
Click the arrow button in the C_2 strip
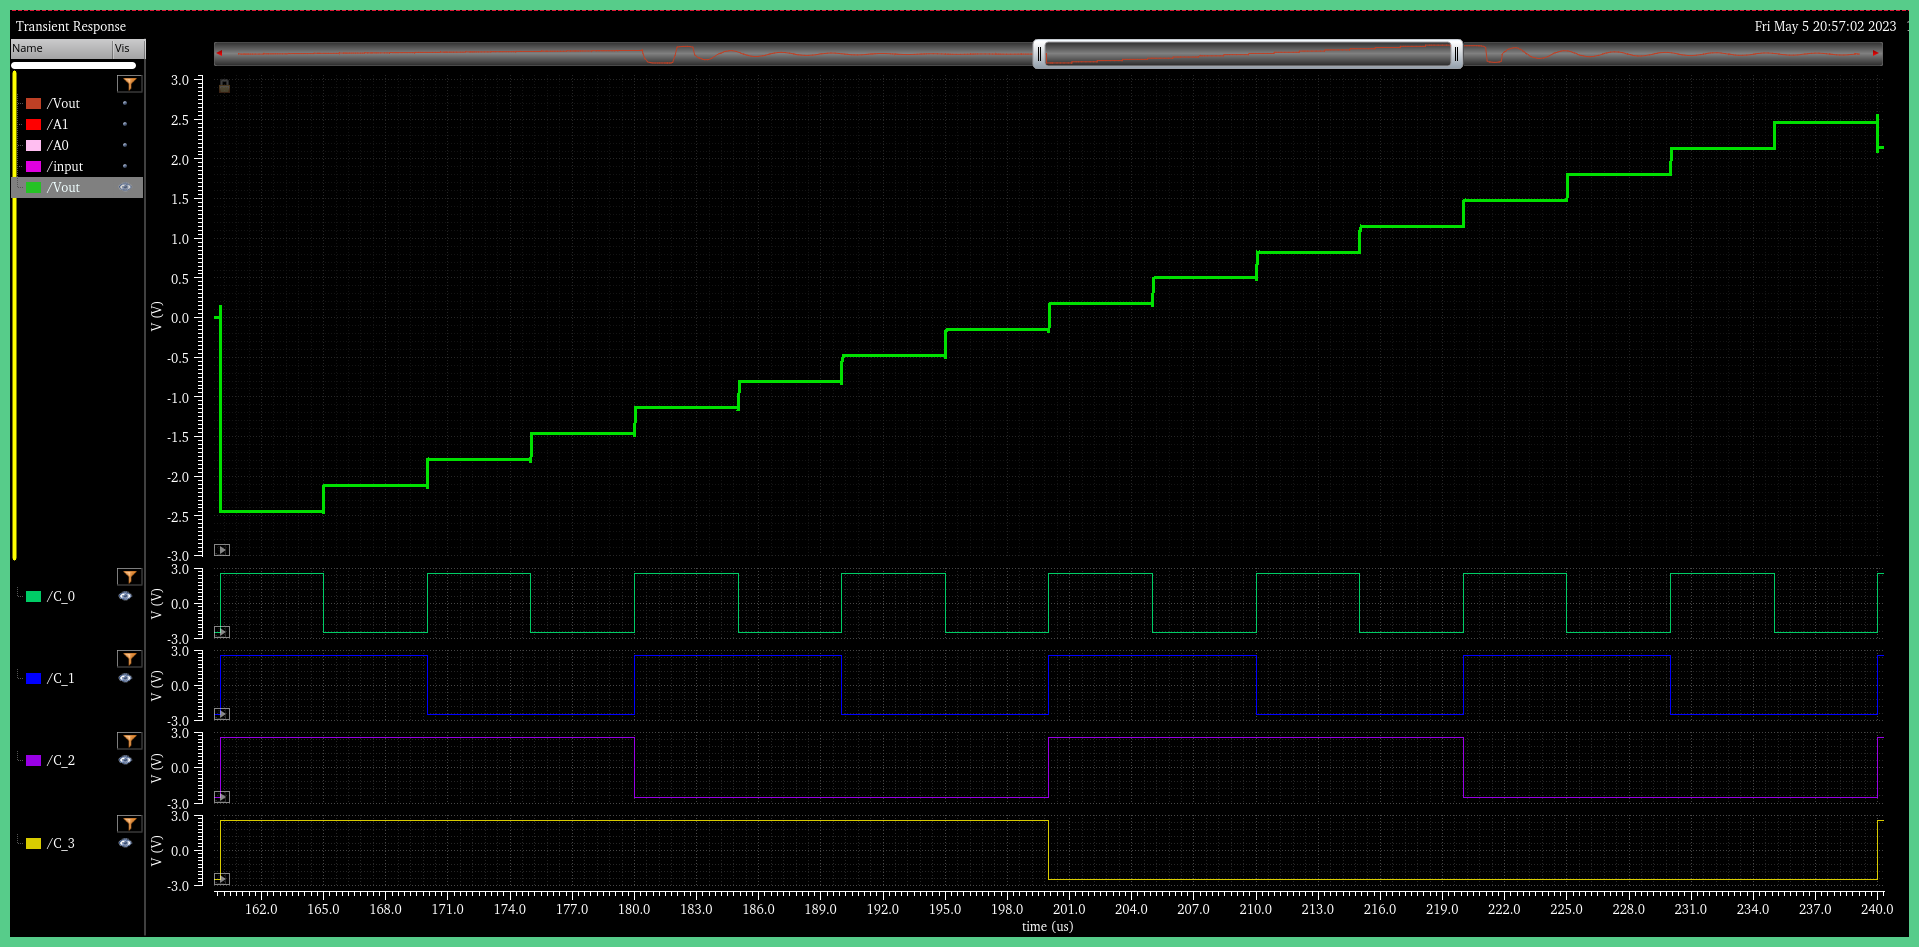click(x=222, y=797)
